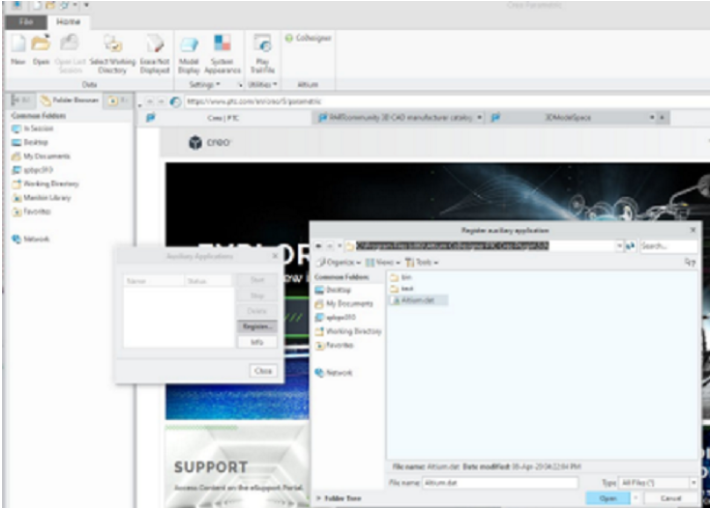Open dropdown on 3DModelSpace browser tab
Image resolution: width=712 pixels, height=509 pixels.
pos(652,118)
